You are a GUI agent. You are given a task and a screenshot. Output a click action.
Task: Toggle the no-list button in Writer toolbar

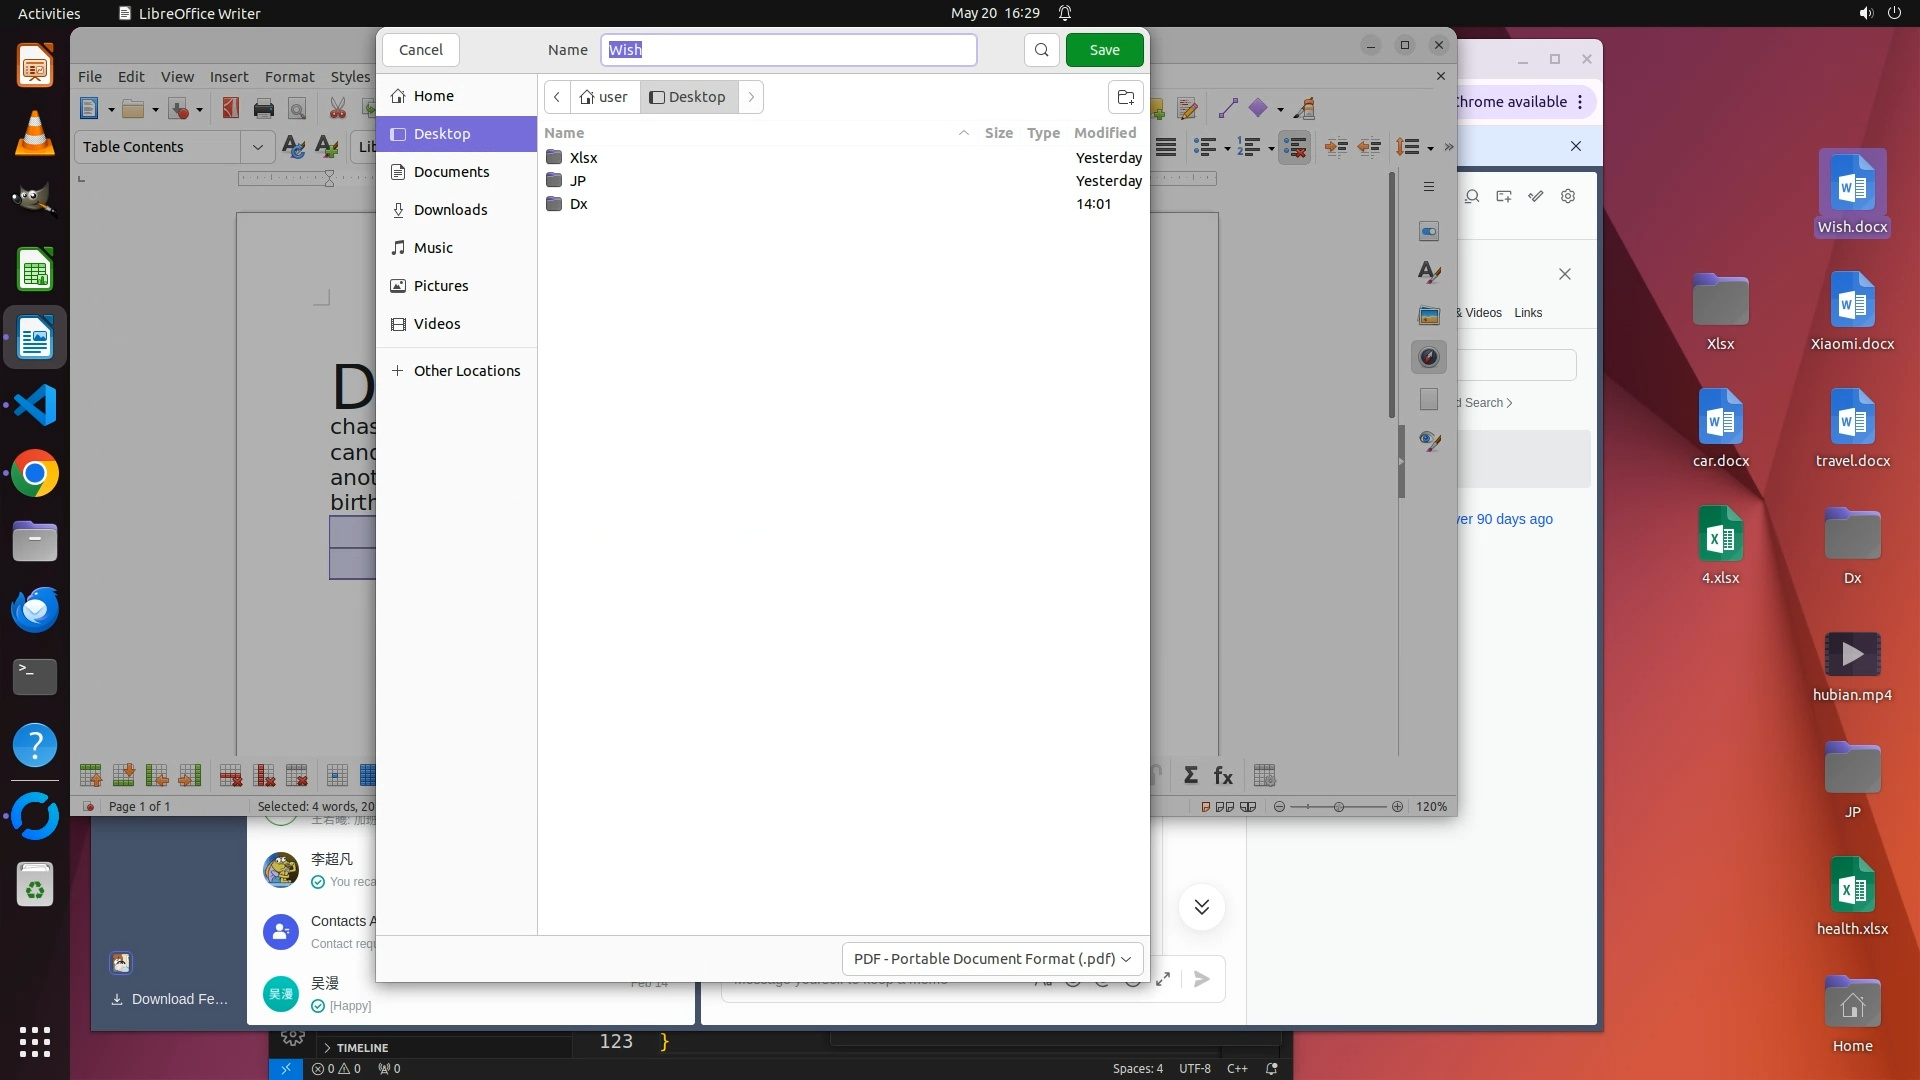point(1294,148)
